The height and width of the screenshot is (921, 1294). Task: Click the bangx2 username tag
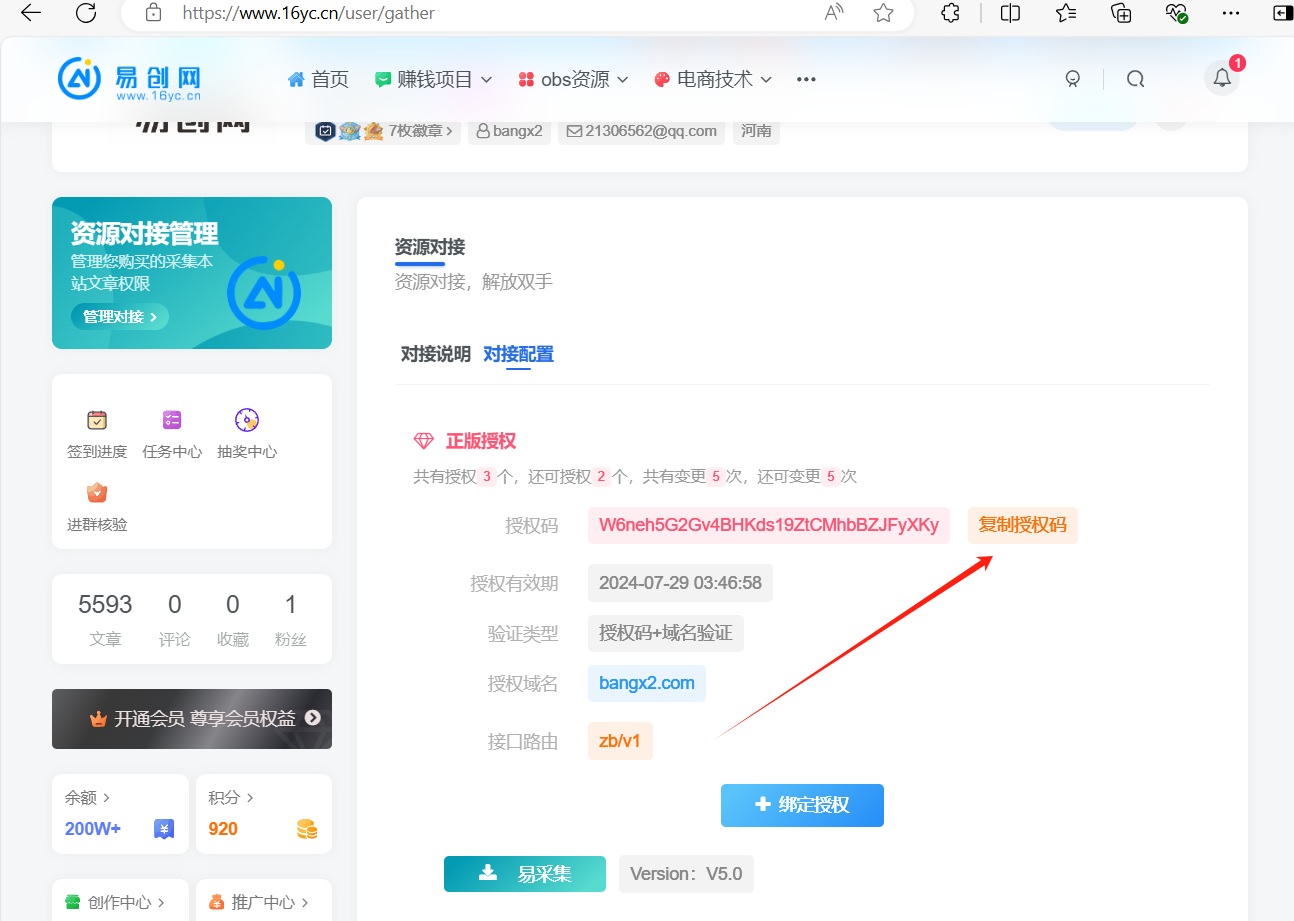tap(509, 131)
